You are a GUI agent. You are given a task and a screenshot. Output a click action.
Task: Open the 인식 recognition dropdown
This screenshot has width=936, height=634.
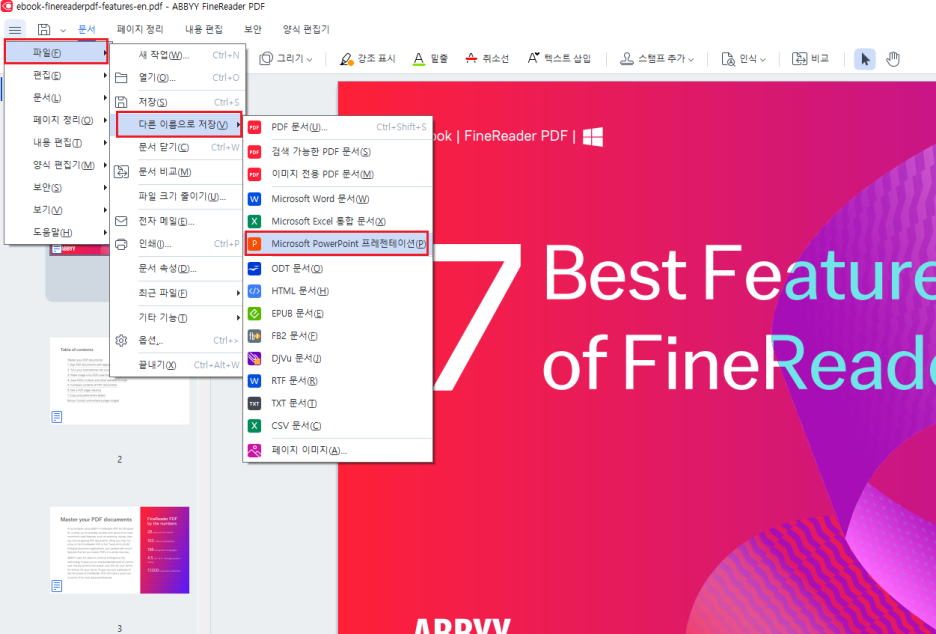[x=743, y=59]
